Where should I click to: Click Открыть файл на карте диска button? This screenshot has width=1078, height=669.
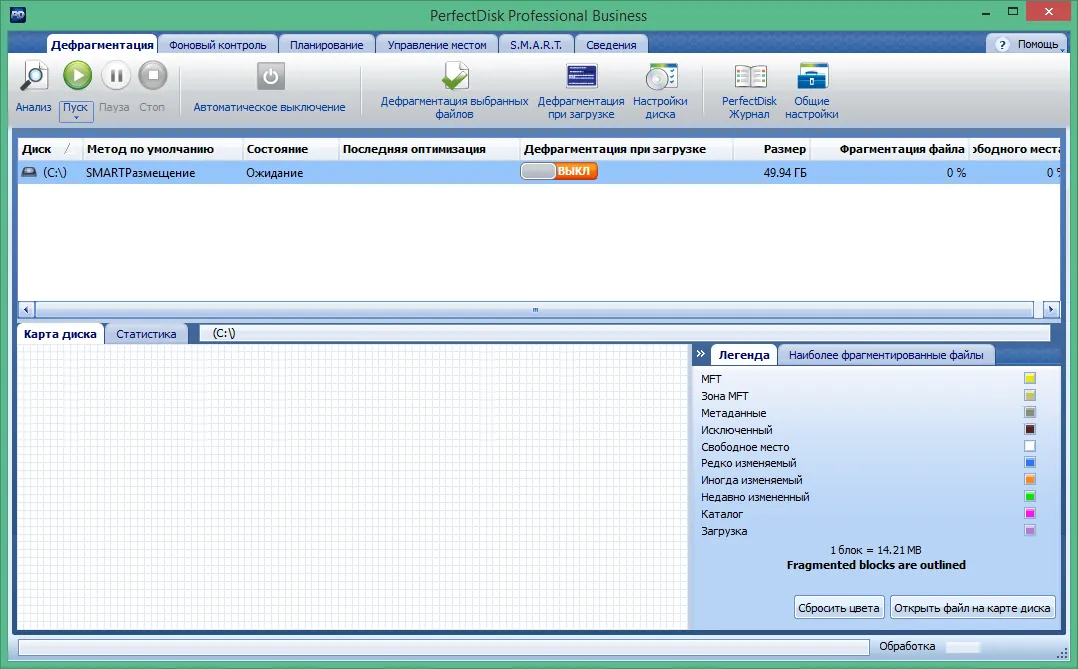[x=972, y=608]
